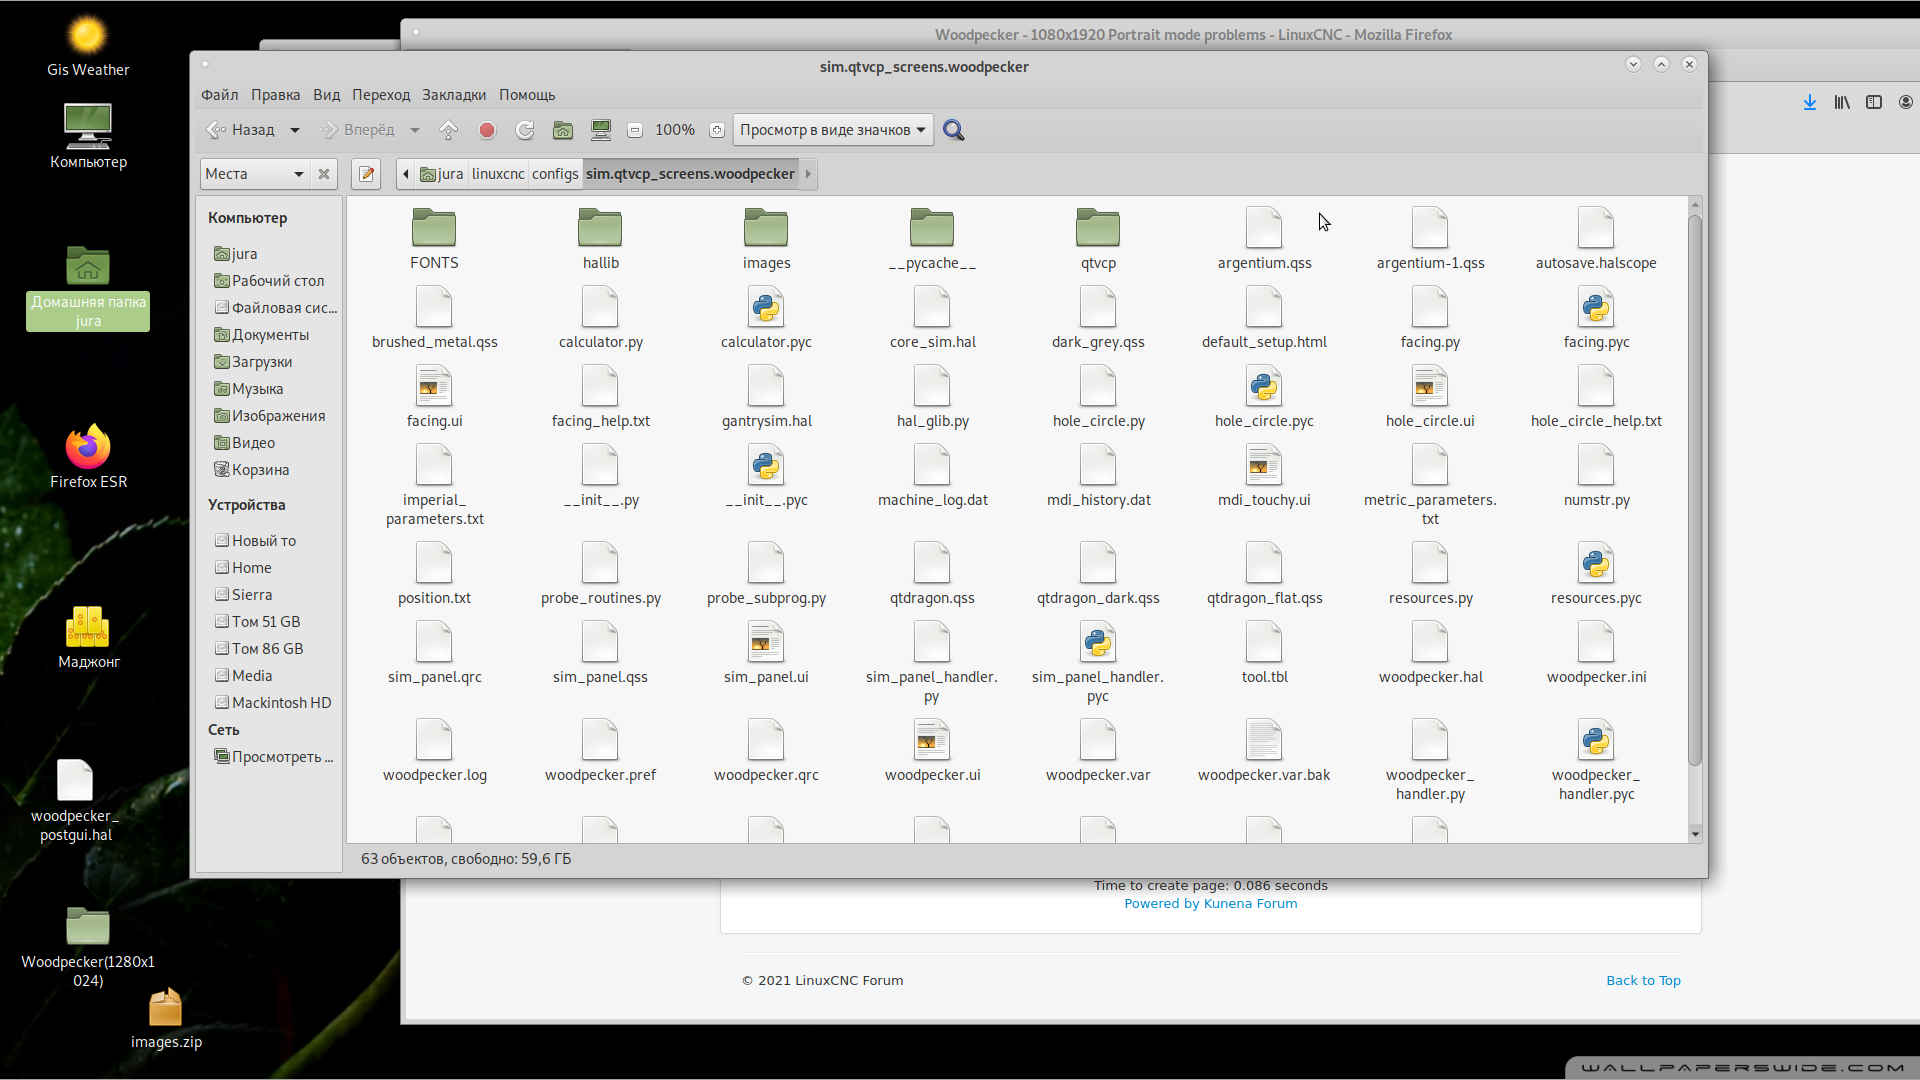Close the Places sidebar with X
1920x1080 pixels.
(324, 174)
